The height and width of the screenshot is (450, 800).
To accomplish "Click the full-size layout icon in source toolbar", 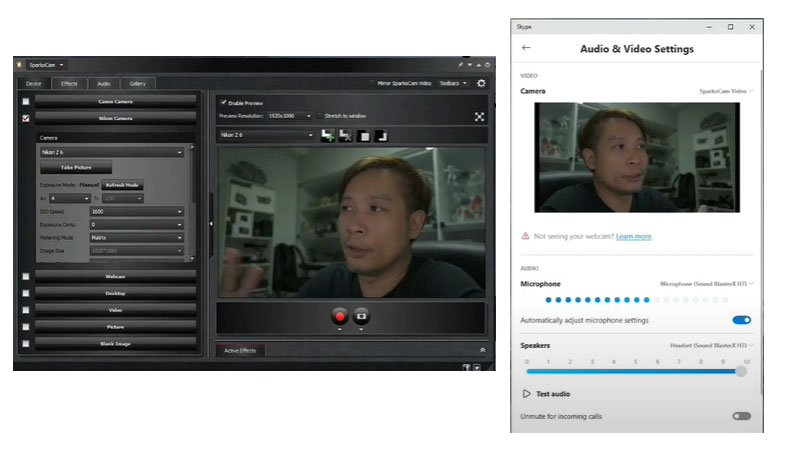I will point(364,136).
